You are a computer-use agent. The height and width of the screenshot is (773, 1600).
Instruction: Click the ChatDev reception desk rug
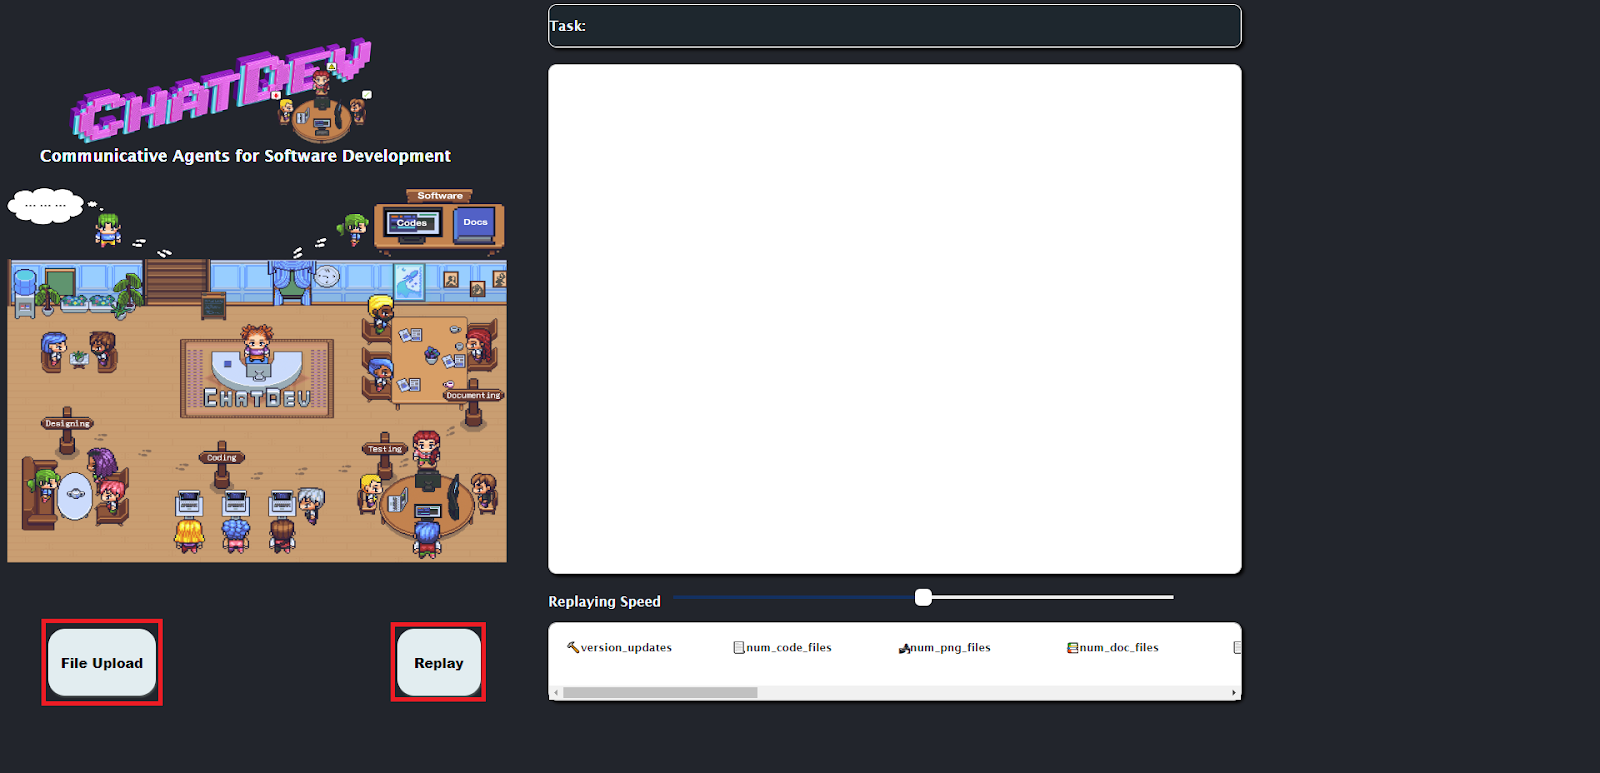tap(257, 378)
